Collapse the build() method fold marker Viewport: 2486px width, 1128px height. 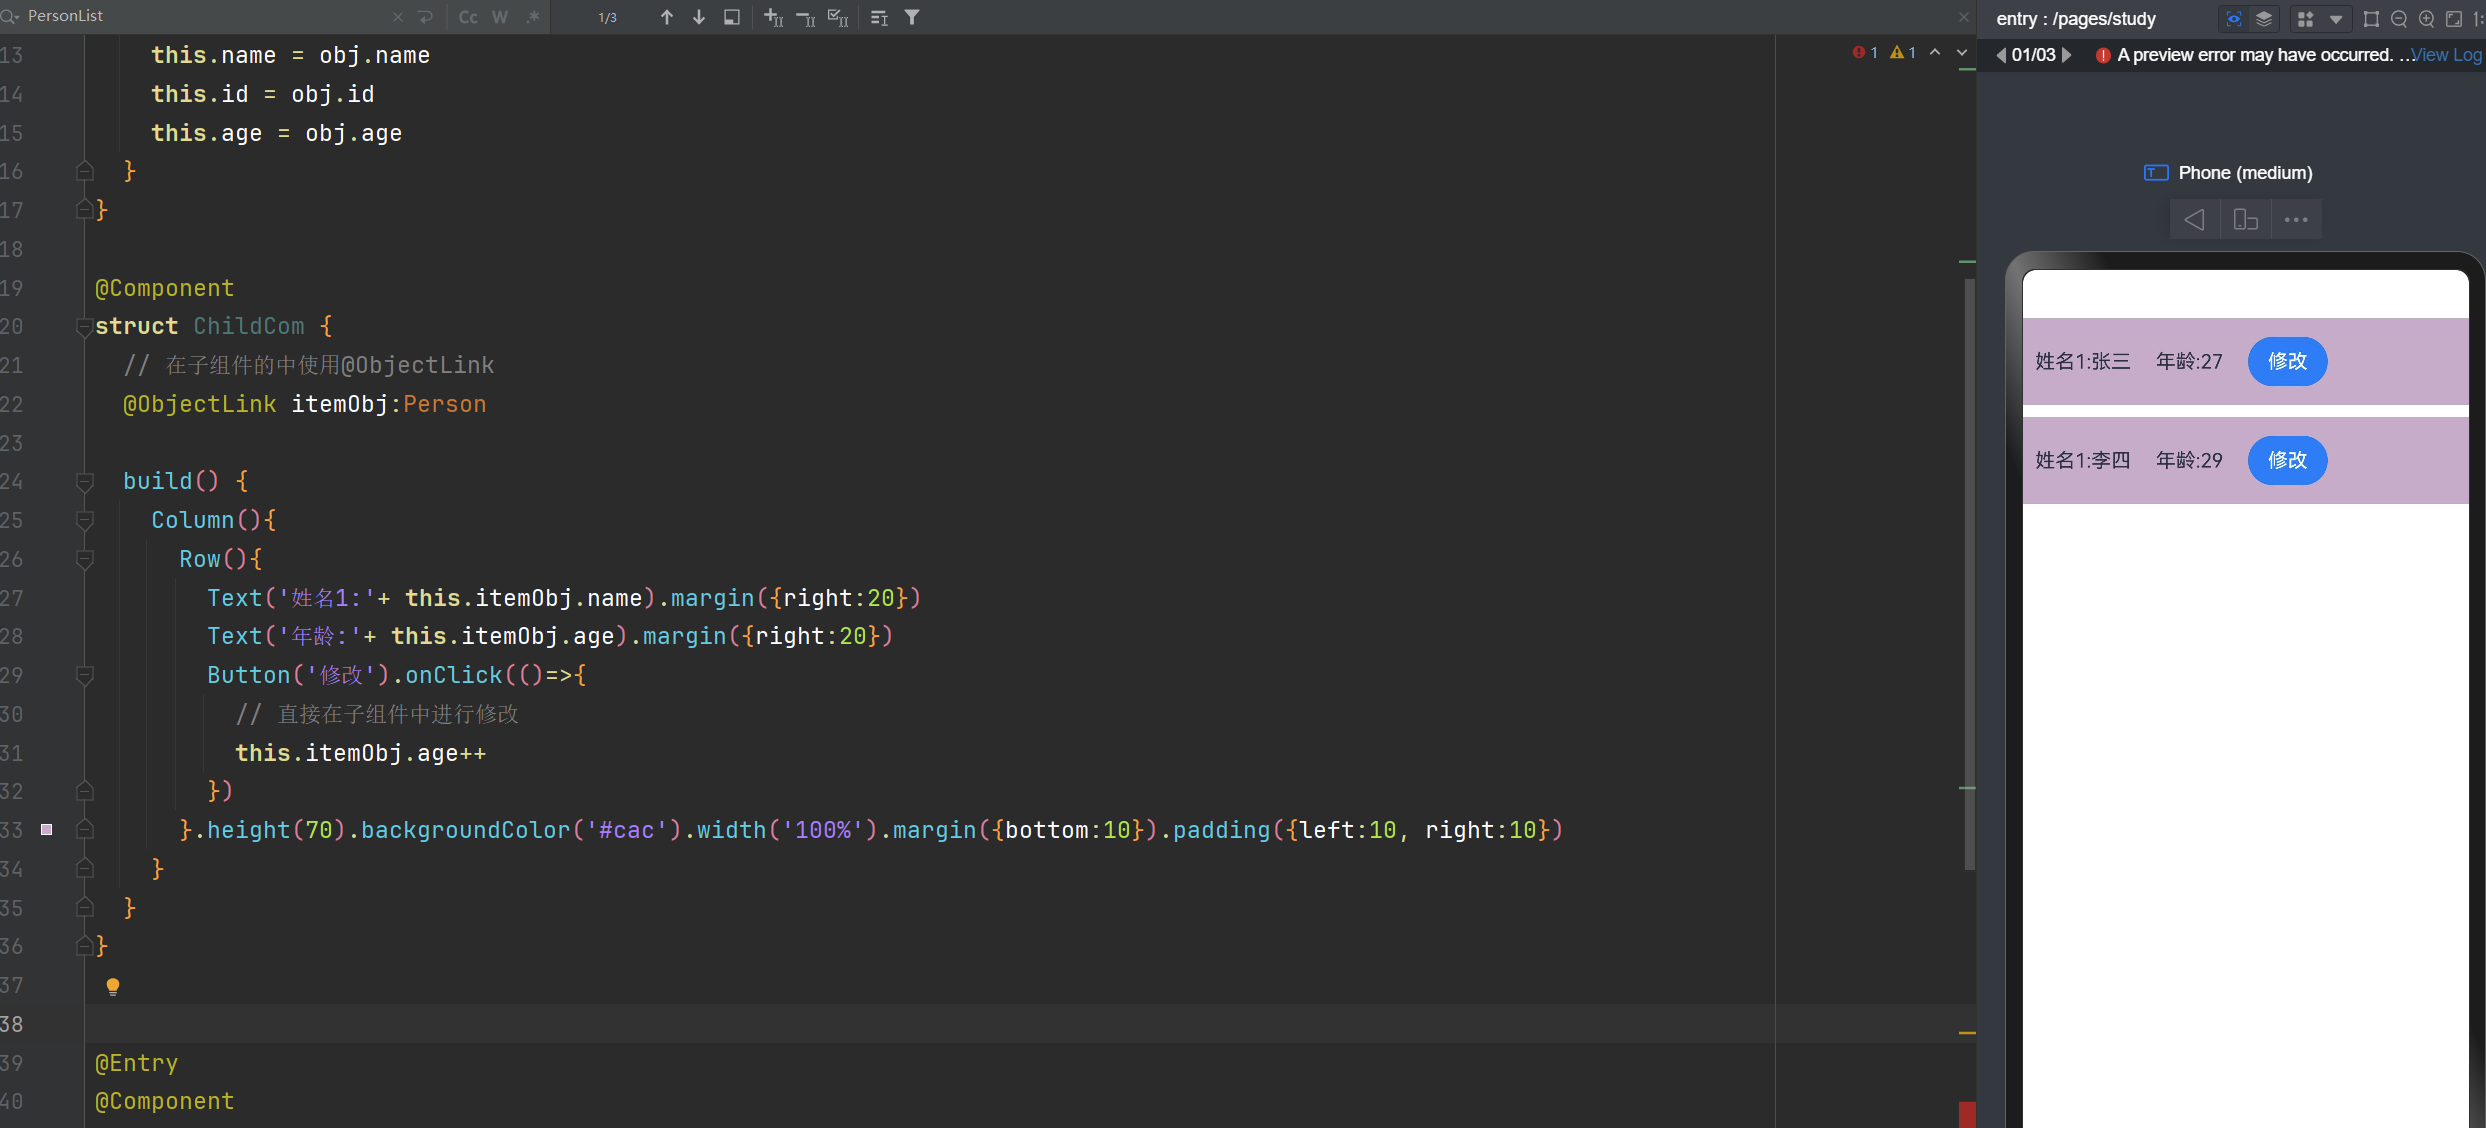tap(85, 482)
